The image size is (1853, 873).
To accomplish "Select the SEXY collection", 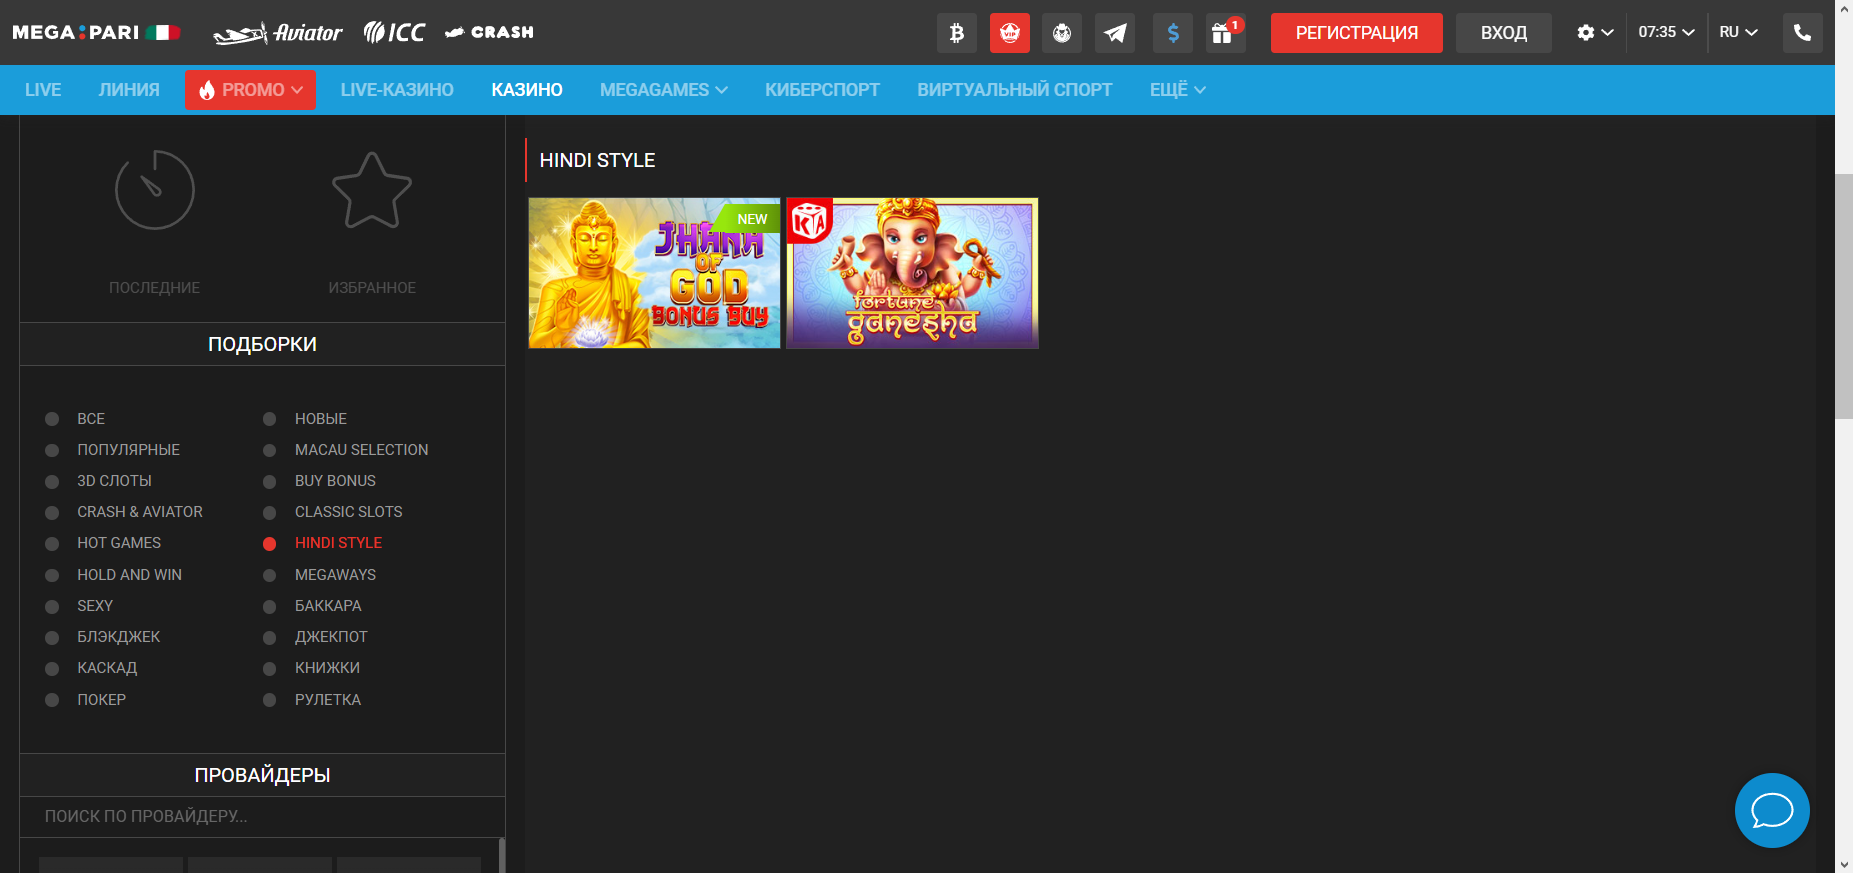I will coord(95,606).
